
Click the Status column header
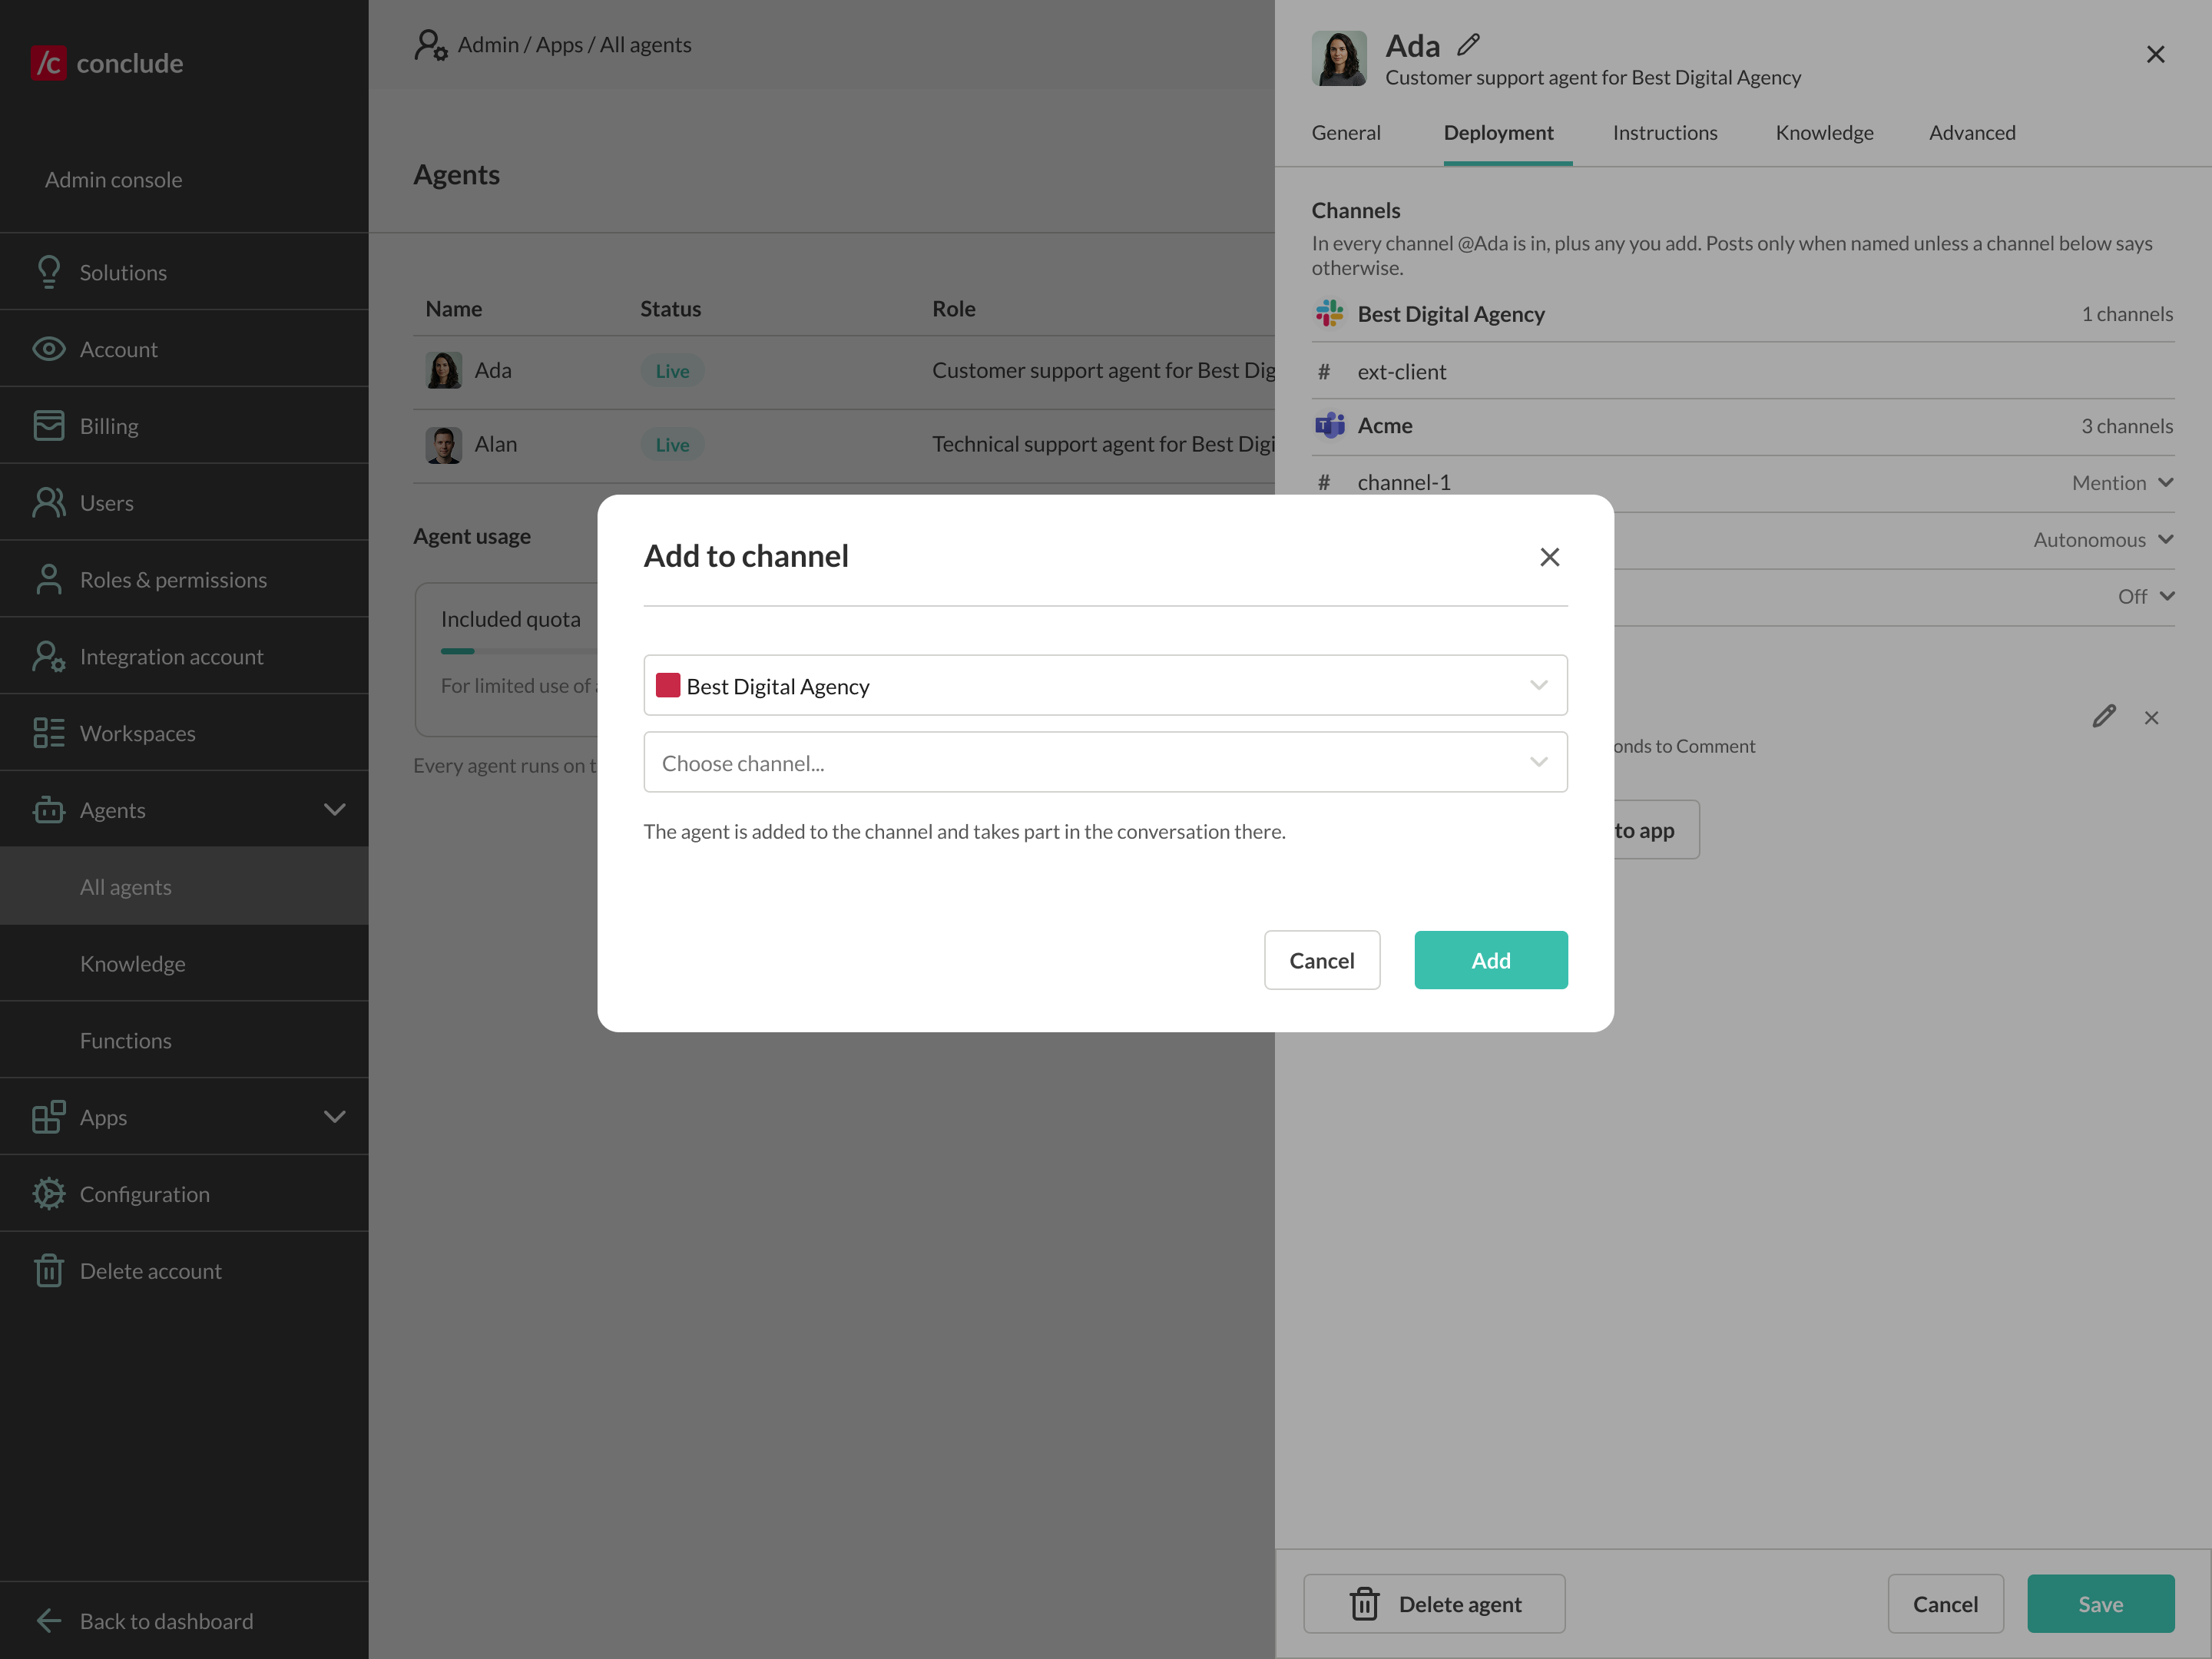[x=670, y=309]
